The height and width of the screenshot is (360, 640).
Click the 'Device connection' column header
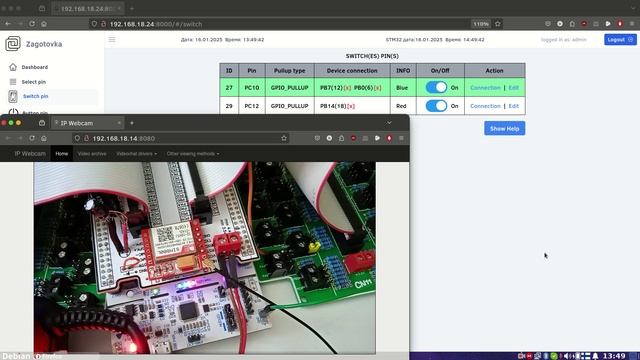[352, 70]
